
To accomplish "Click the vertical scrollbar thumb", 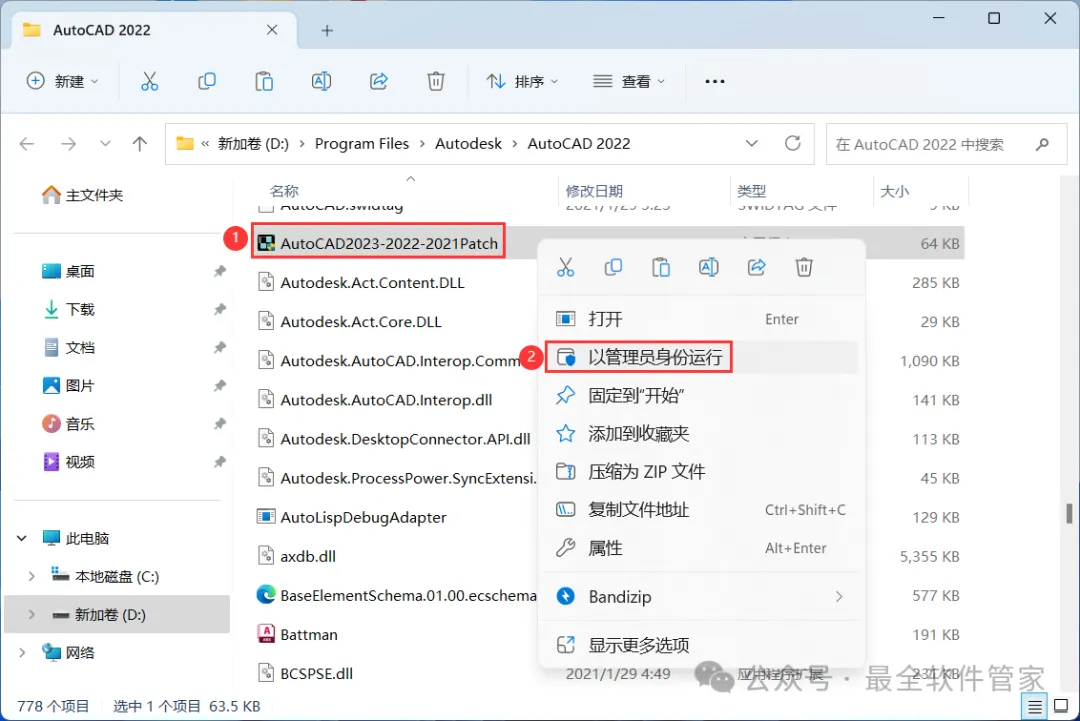I will click(x=1069, y=513).
